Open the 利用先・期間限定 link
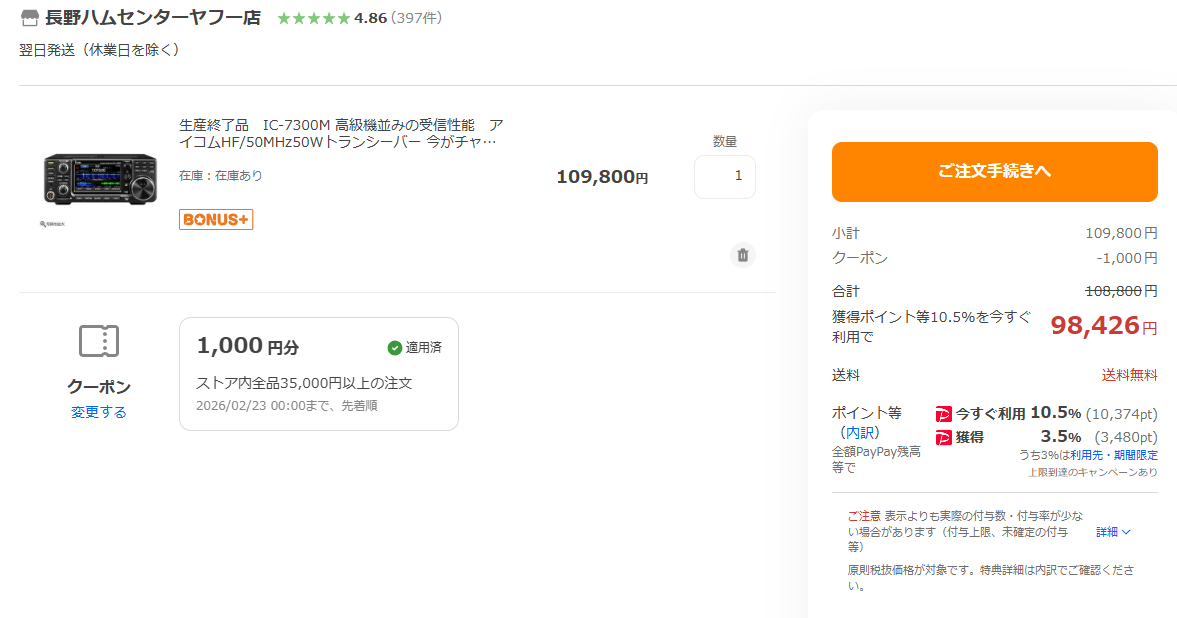 1113,455
